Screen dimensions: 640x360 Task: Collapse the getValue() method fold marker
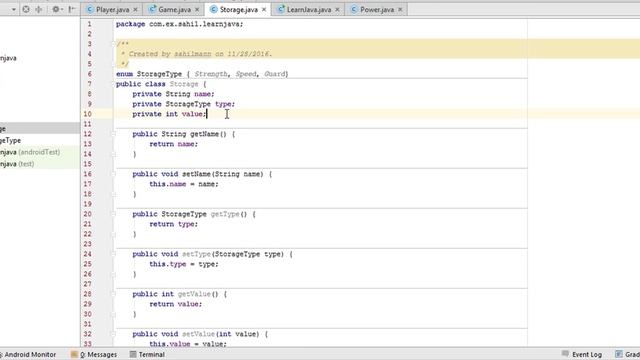114,294
